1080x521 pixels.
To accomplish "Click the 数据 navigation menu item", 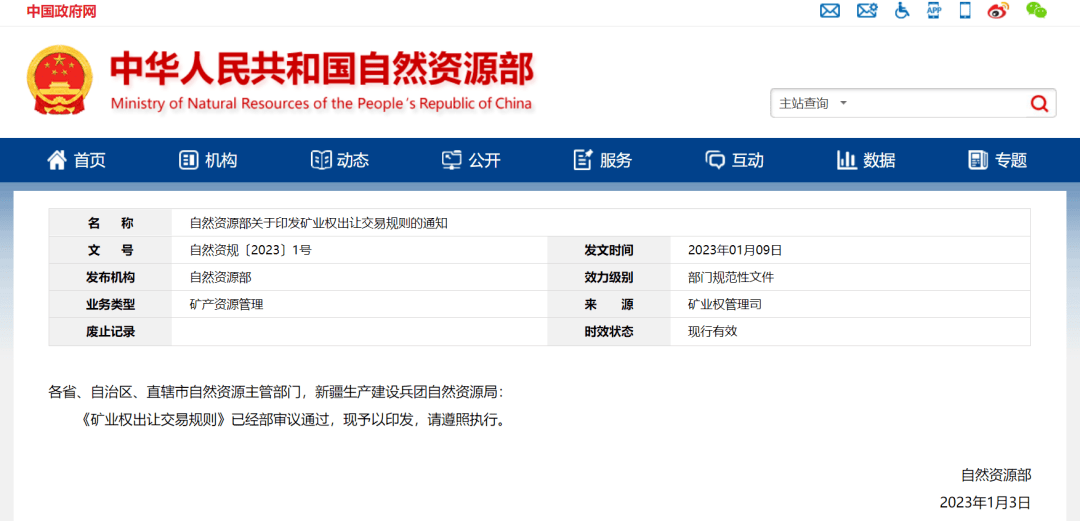I will [866, 160].
